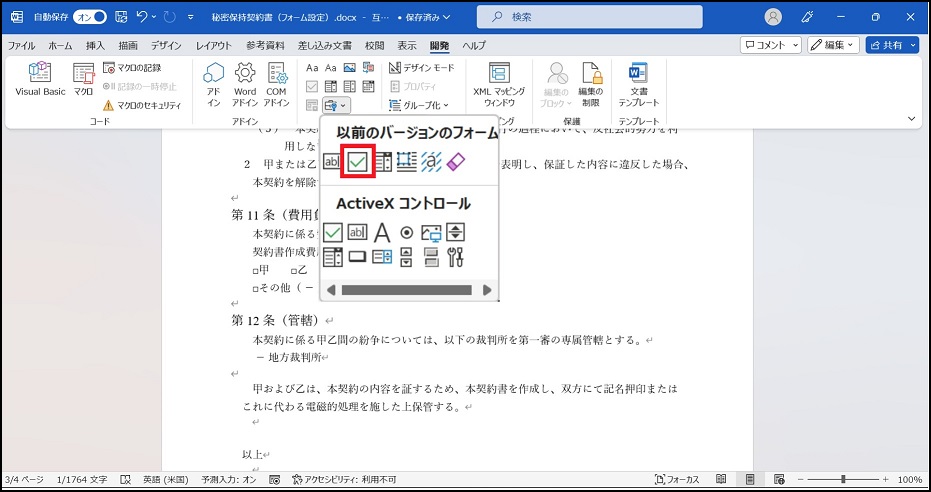Open the マクロ macros dialog

point(83,80)
